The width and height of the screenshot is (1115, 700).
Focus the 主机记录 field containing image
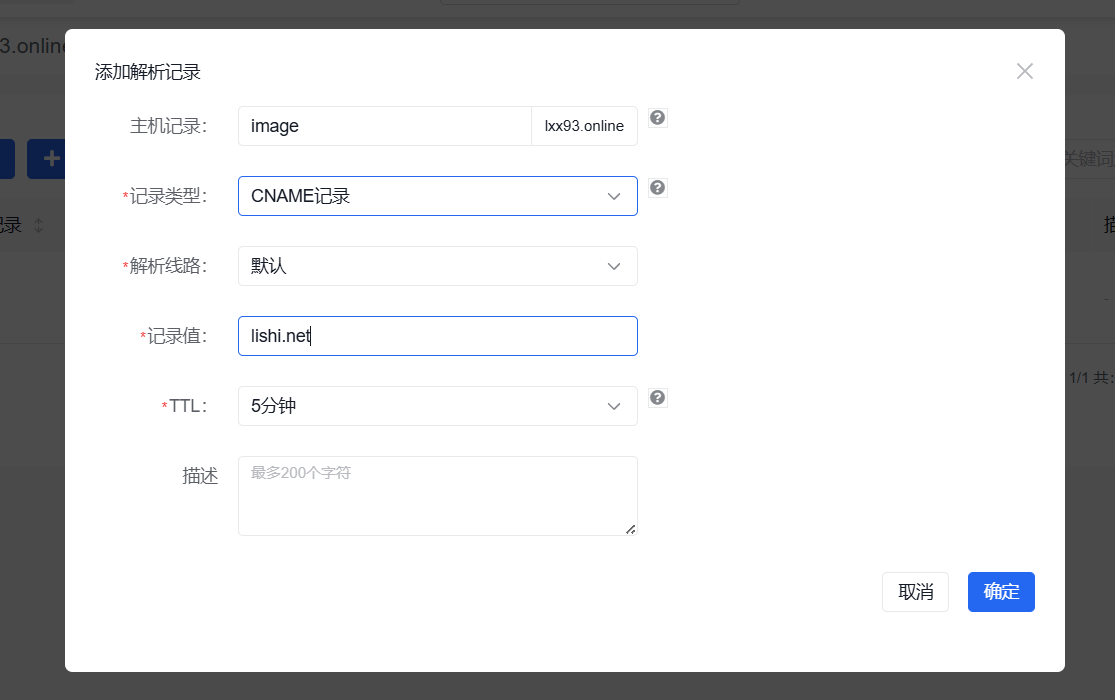point(384,126)
